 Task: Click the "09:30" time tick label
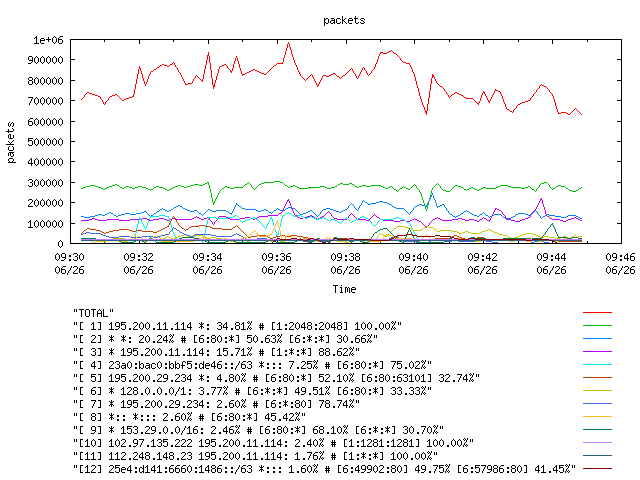point(69,257)
